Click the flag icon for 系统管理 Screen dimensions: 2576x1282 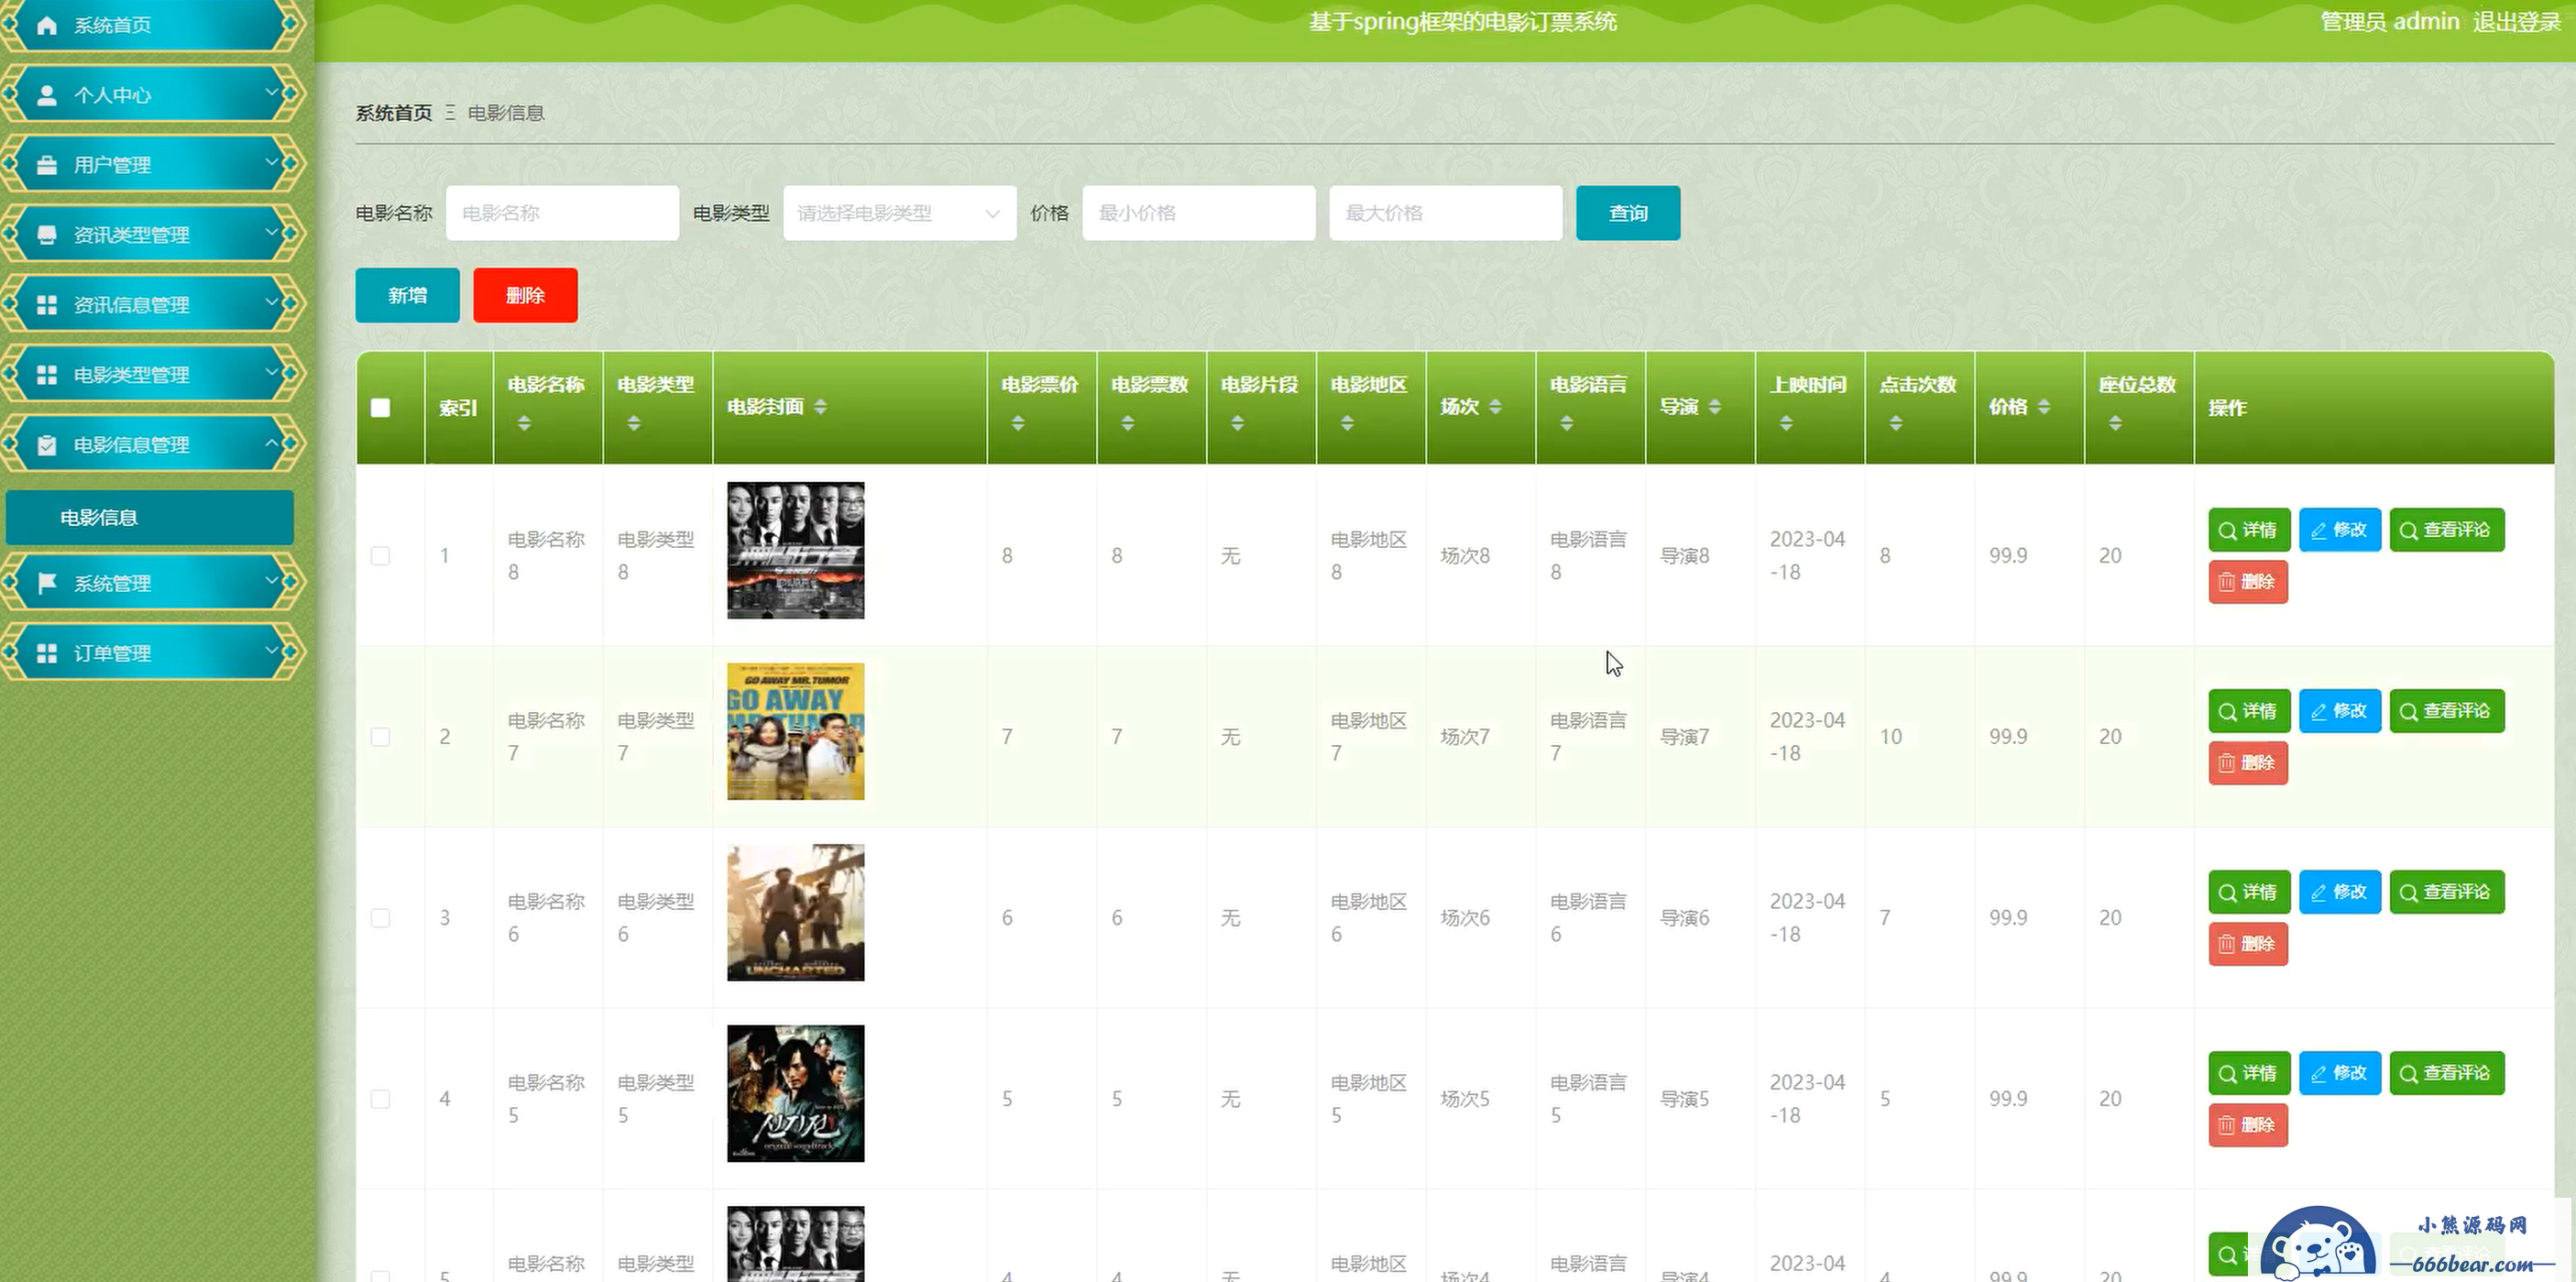[47, 583]
